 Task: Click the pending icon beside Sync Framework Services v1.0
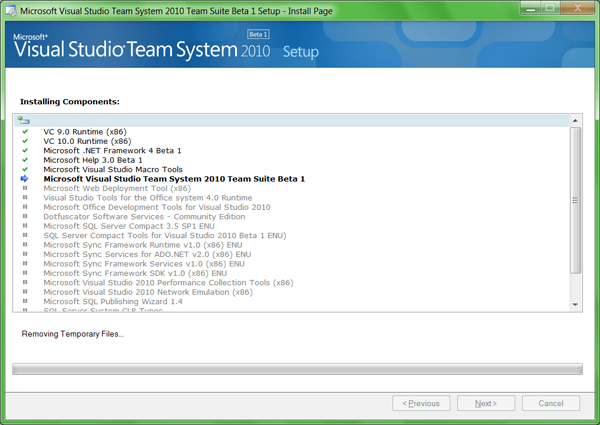pyautogui.click(x=25, y=264)
